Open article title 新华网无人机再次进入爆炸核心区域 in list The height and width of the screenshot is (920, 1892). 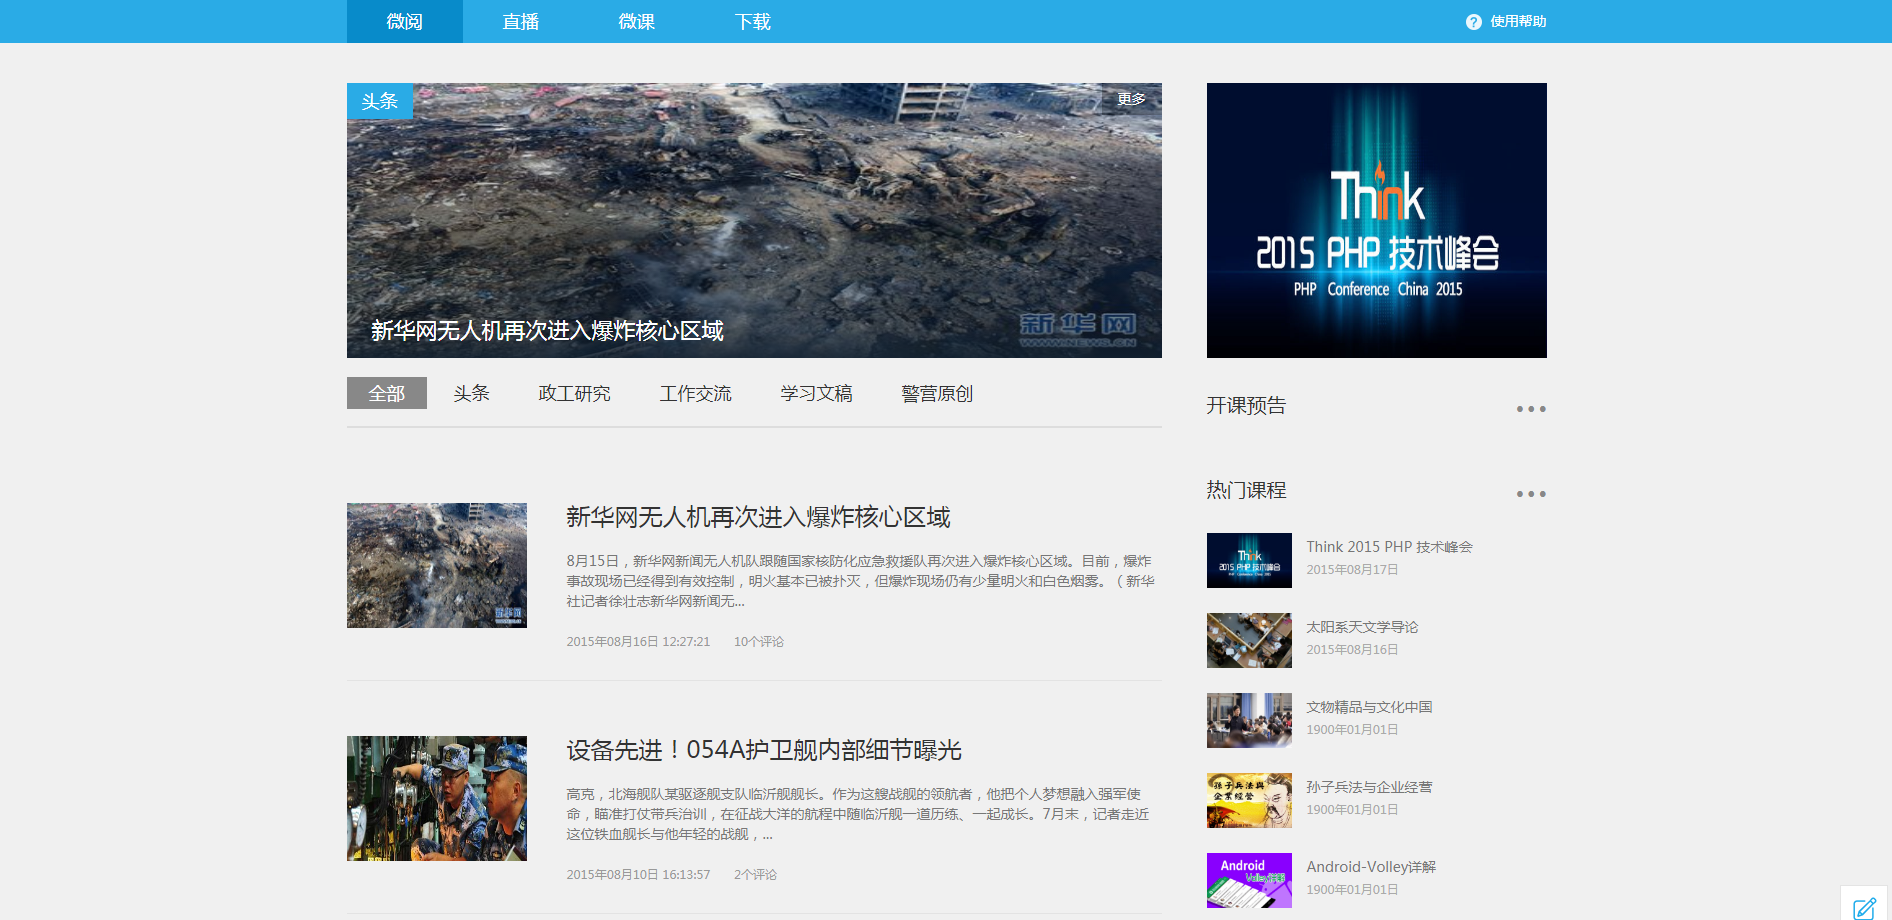pos(758,517)
